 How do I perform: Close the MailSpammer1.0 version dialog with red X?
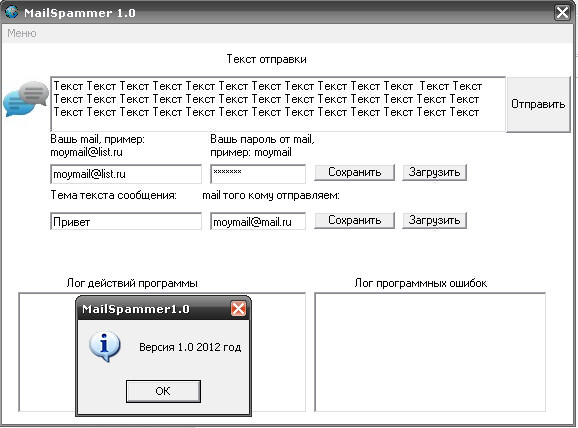(x=238, y=308)
